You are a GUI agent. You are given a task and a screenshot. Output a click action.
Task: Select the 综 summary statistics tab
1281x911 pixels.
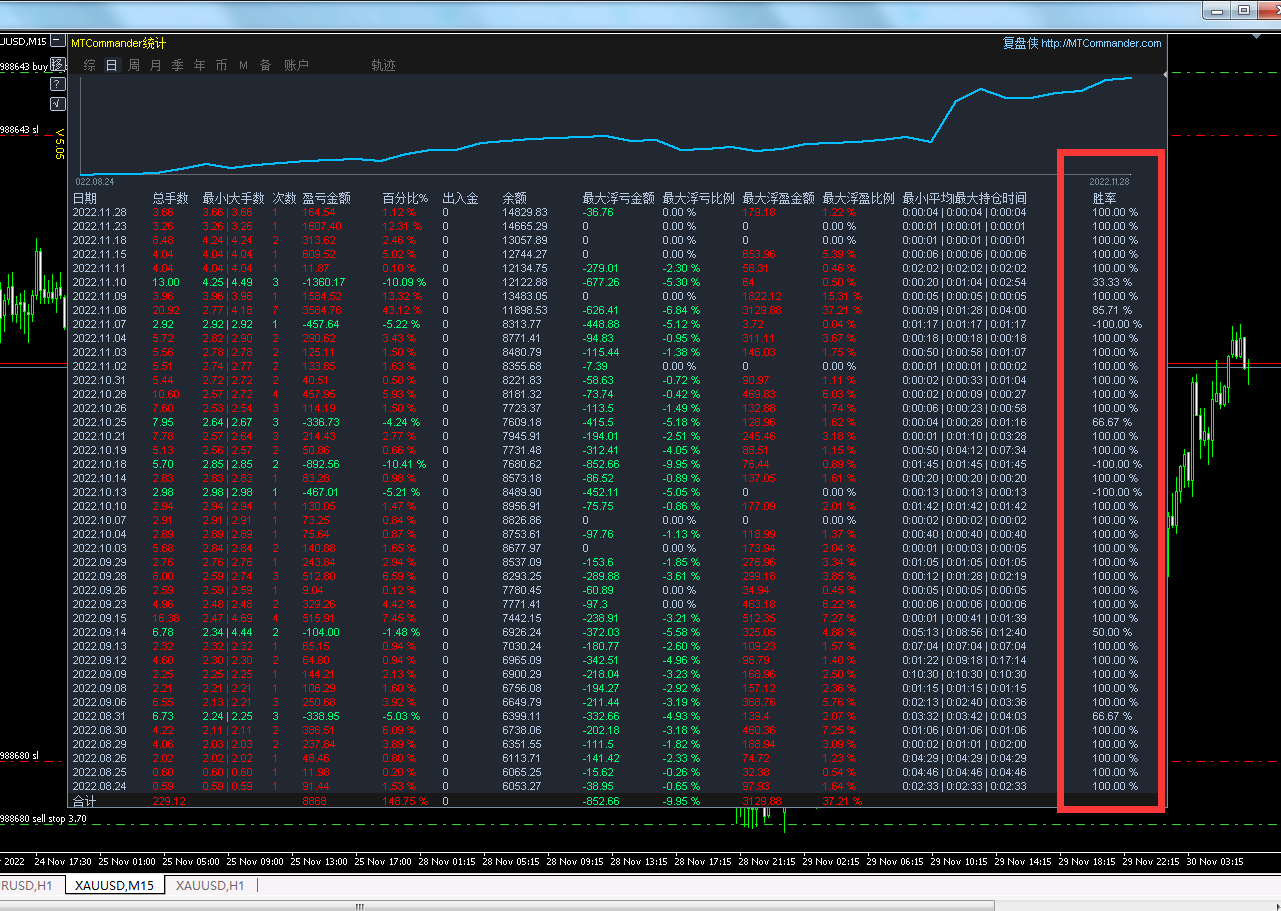coord(90,65)
